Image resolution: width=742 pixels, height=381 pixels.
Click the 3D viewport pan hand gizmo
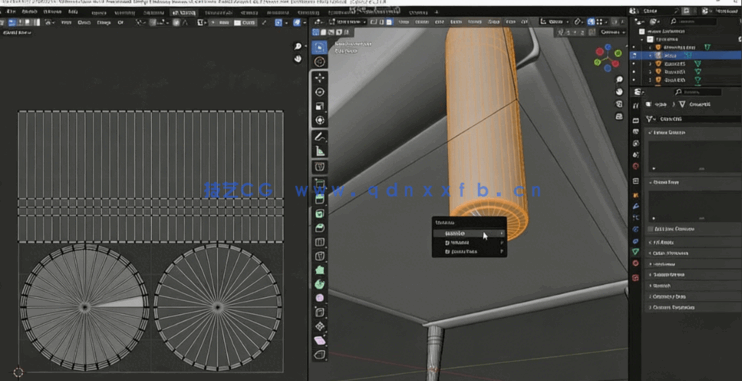click(x=619, y=92)
